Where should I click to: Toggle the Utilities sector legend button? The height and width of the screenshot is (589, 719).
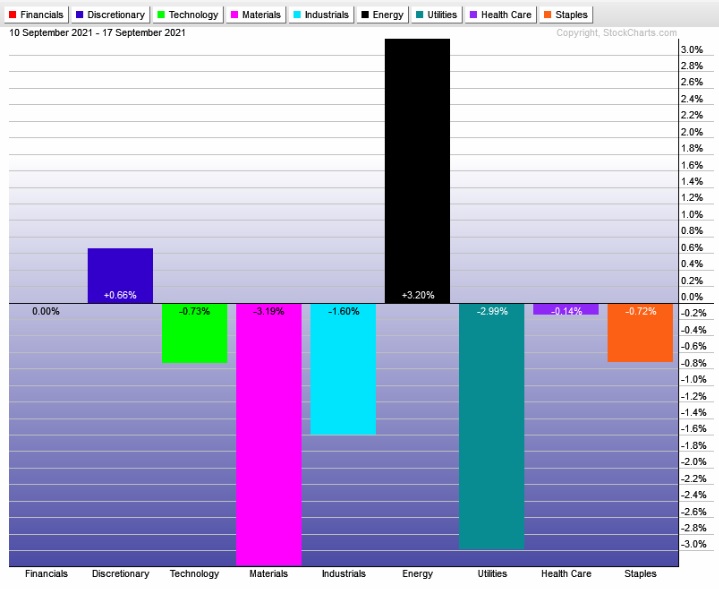click(x=437, y=15)
